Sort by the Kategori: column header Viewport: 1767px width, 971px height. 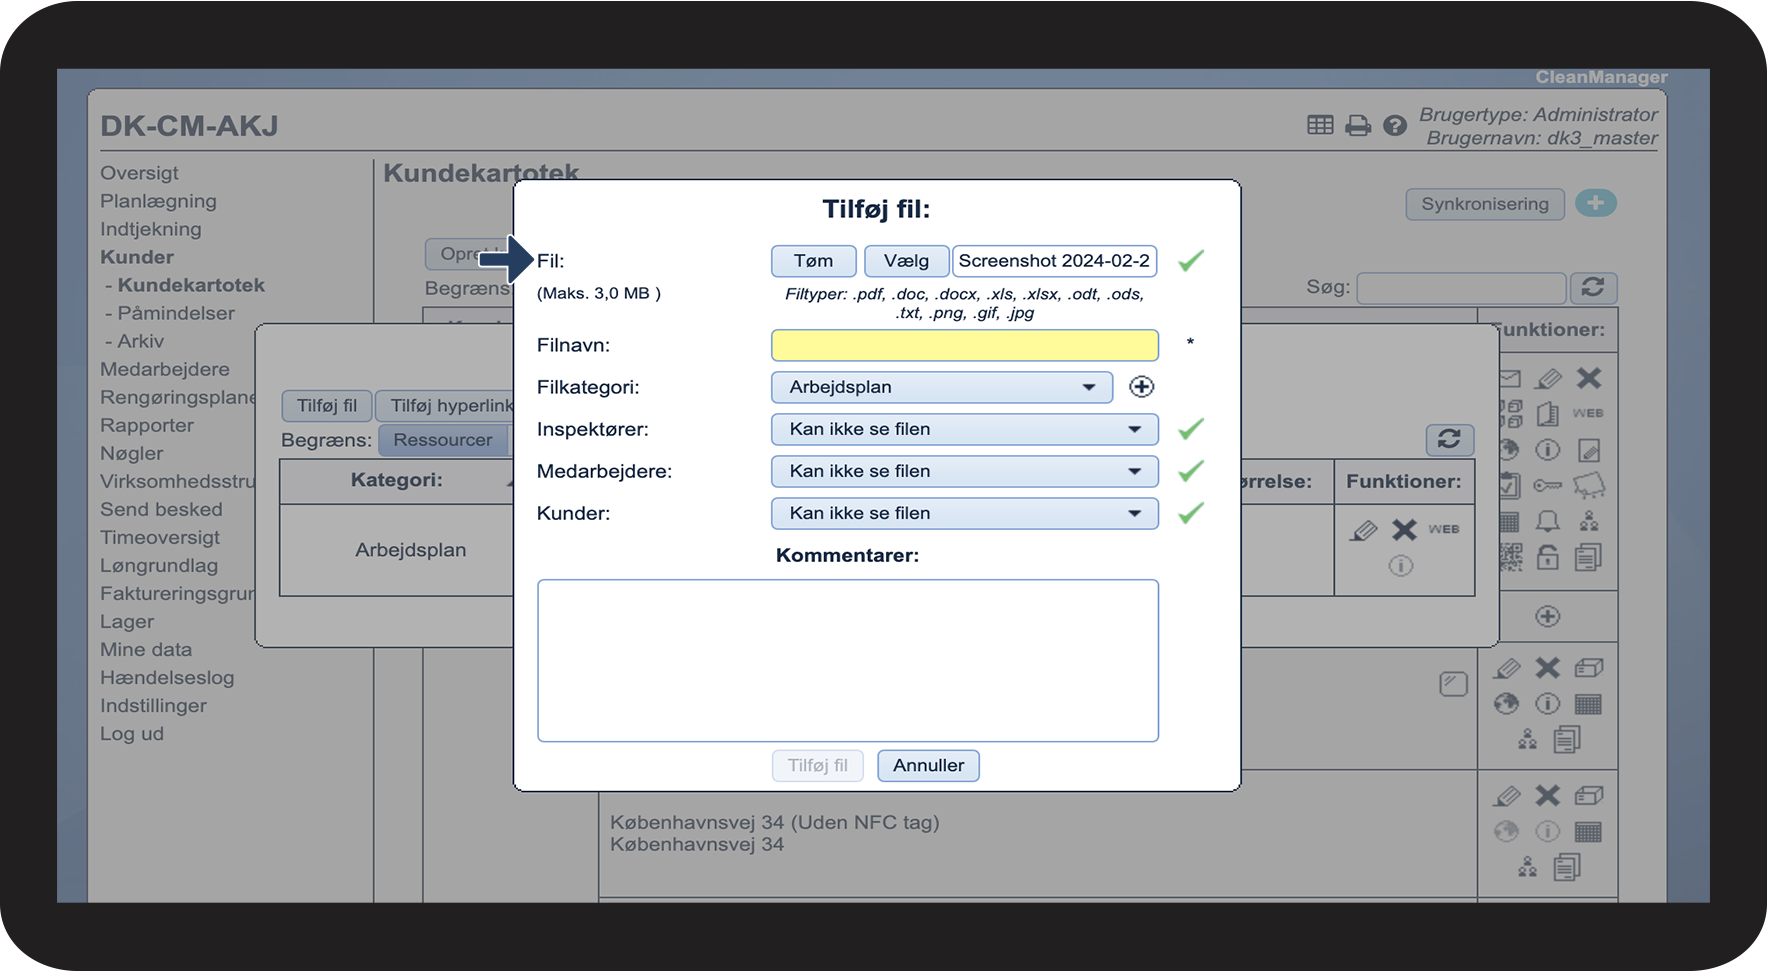pos(397,481)
